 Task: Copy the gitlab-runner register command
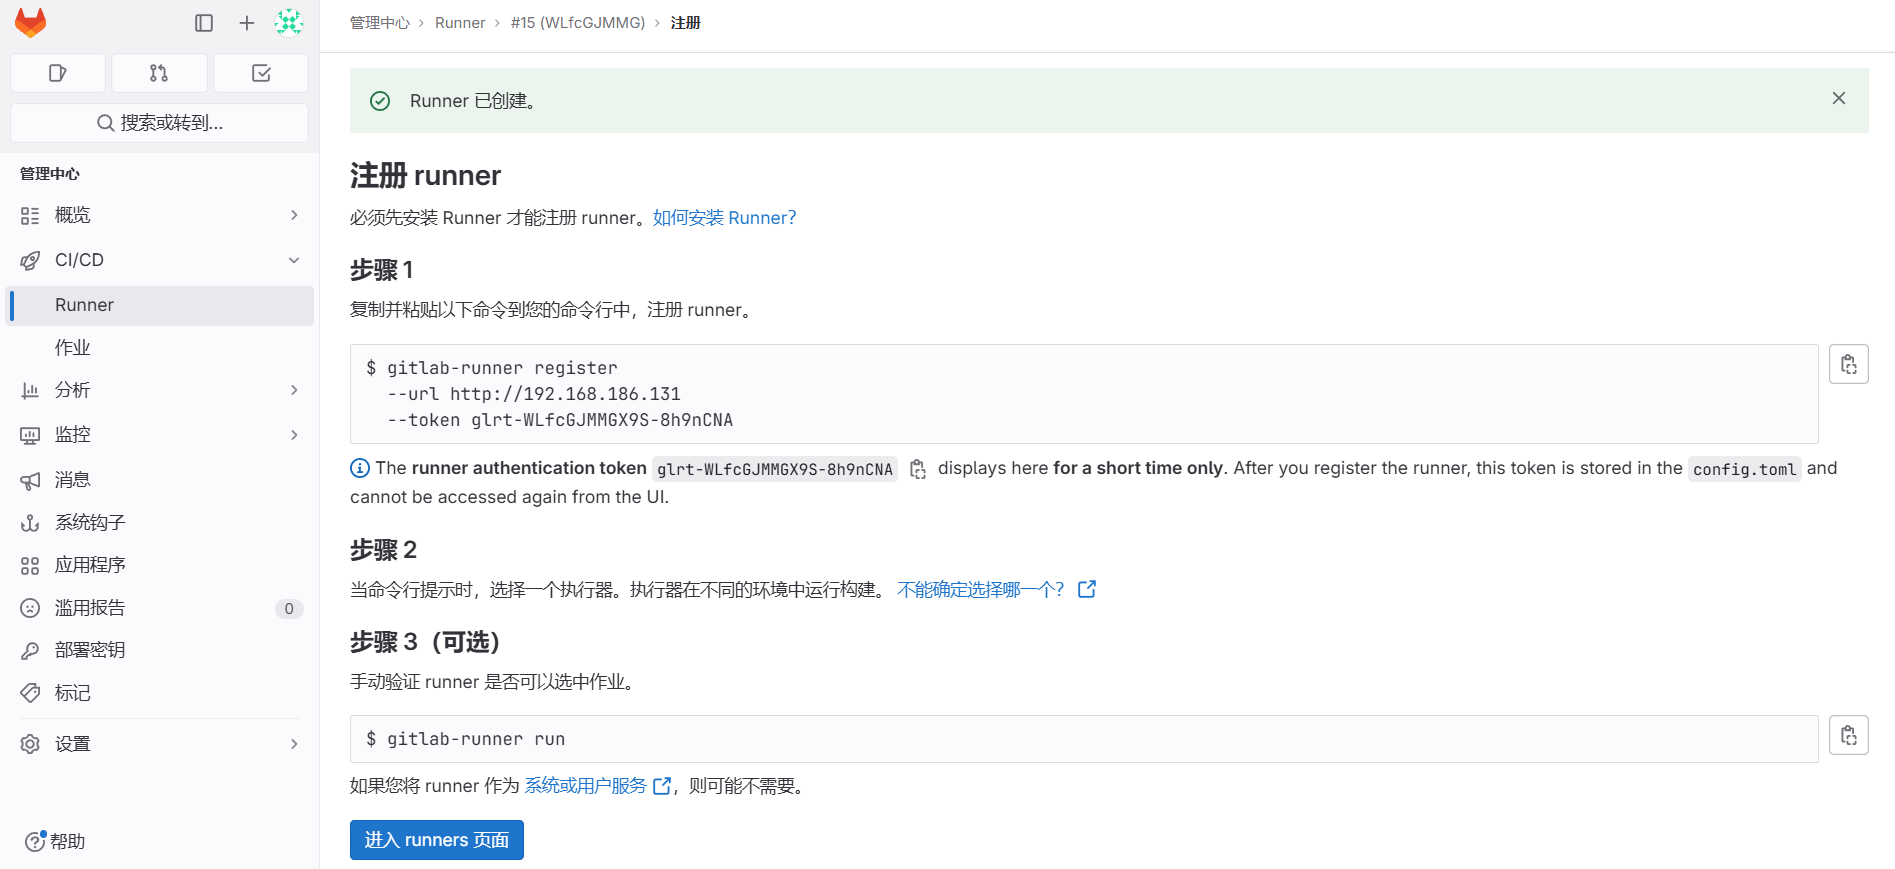(1849, 364)
